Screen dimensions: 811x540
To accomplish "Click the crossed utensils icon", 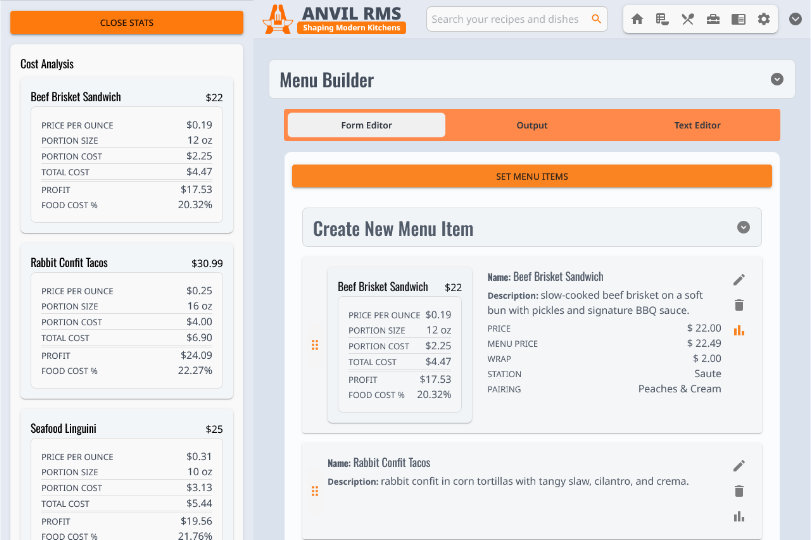I will coord(688,19).
